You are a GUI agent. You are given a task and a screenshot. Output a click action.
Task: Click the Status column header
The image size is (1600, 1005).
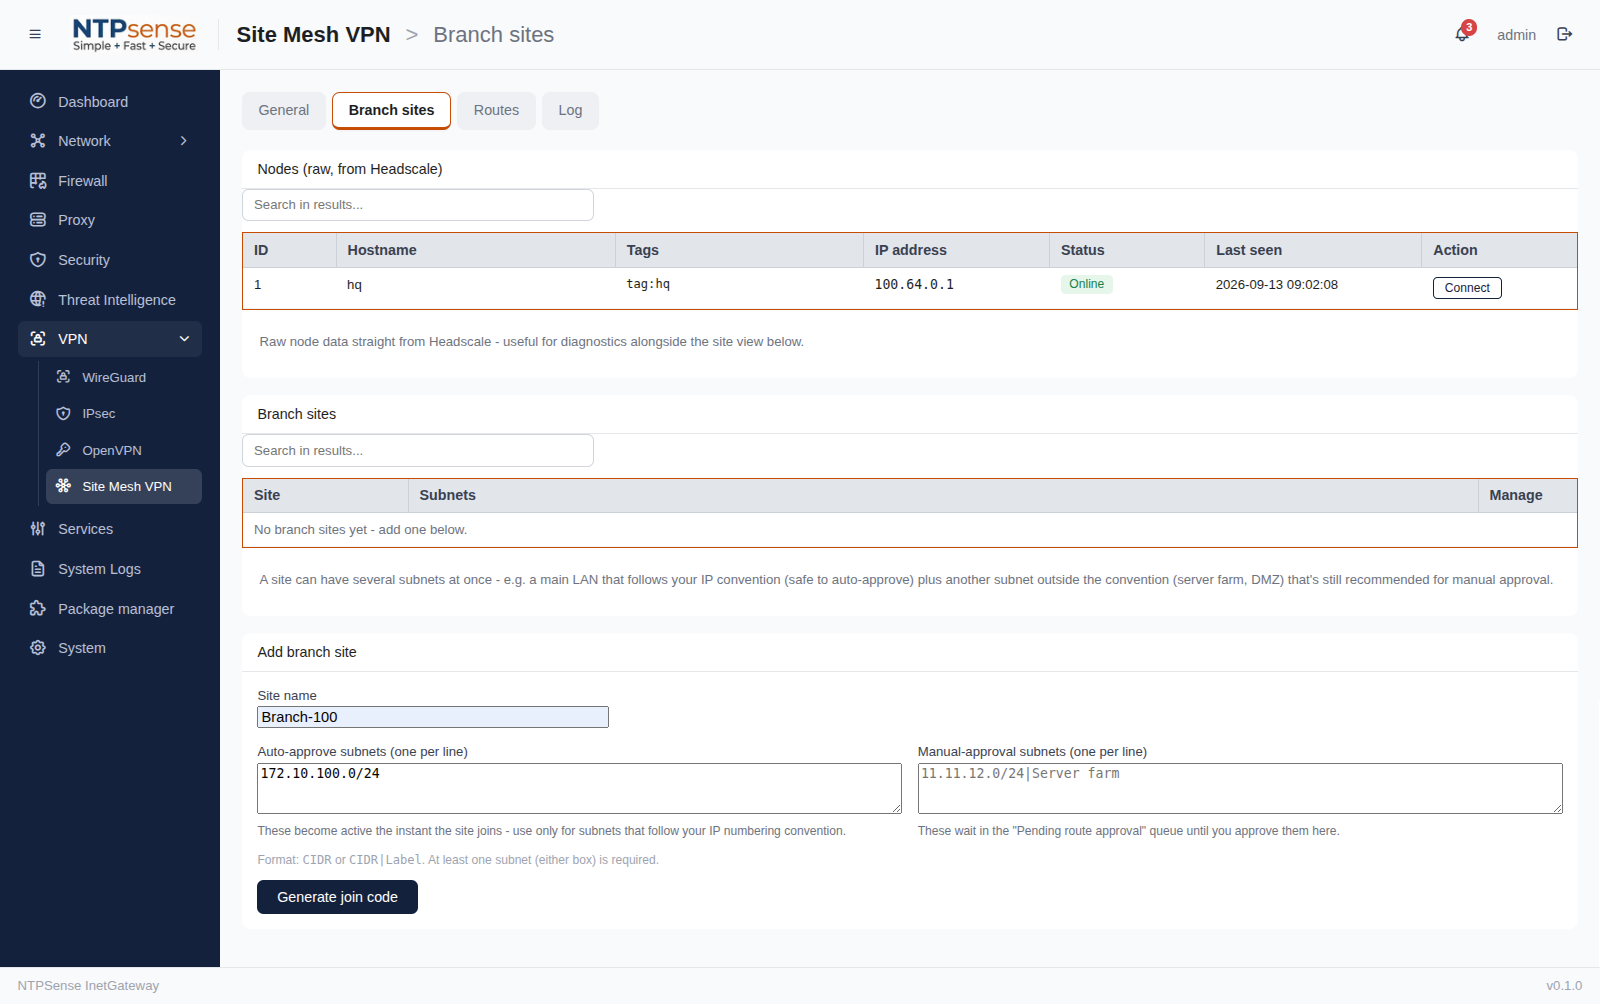tap(1127, 250)
